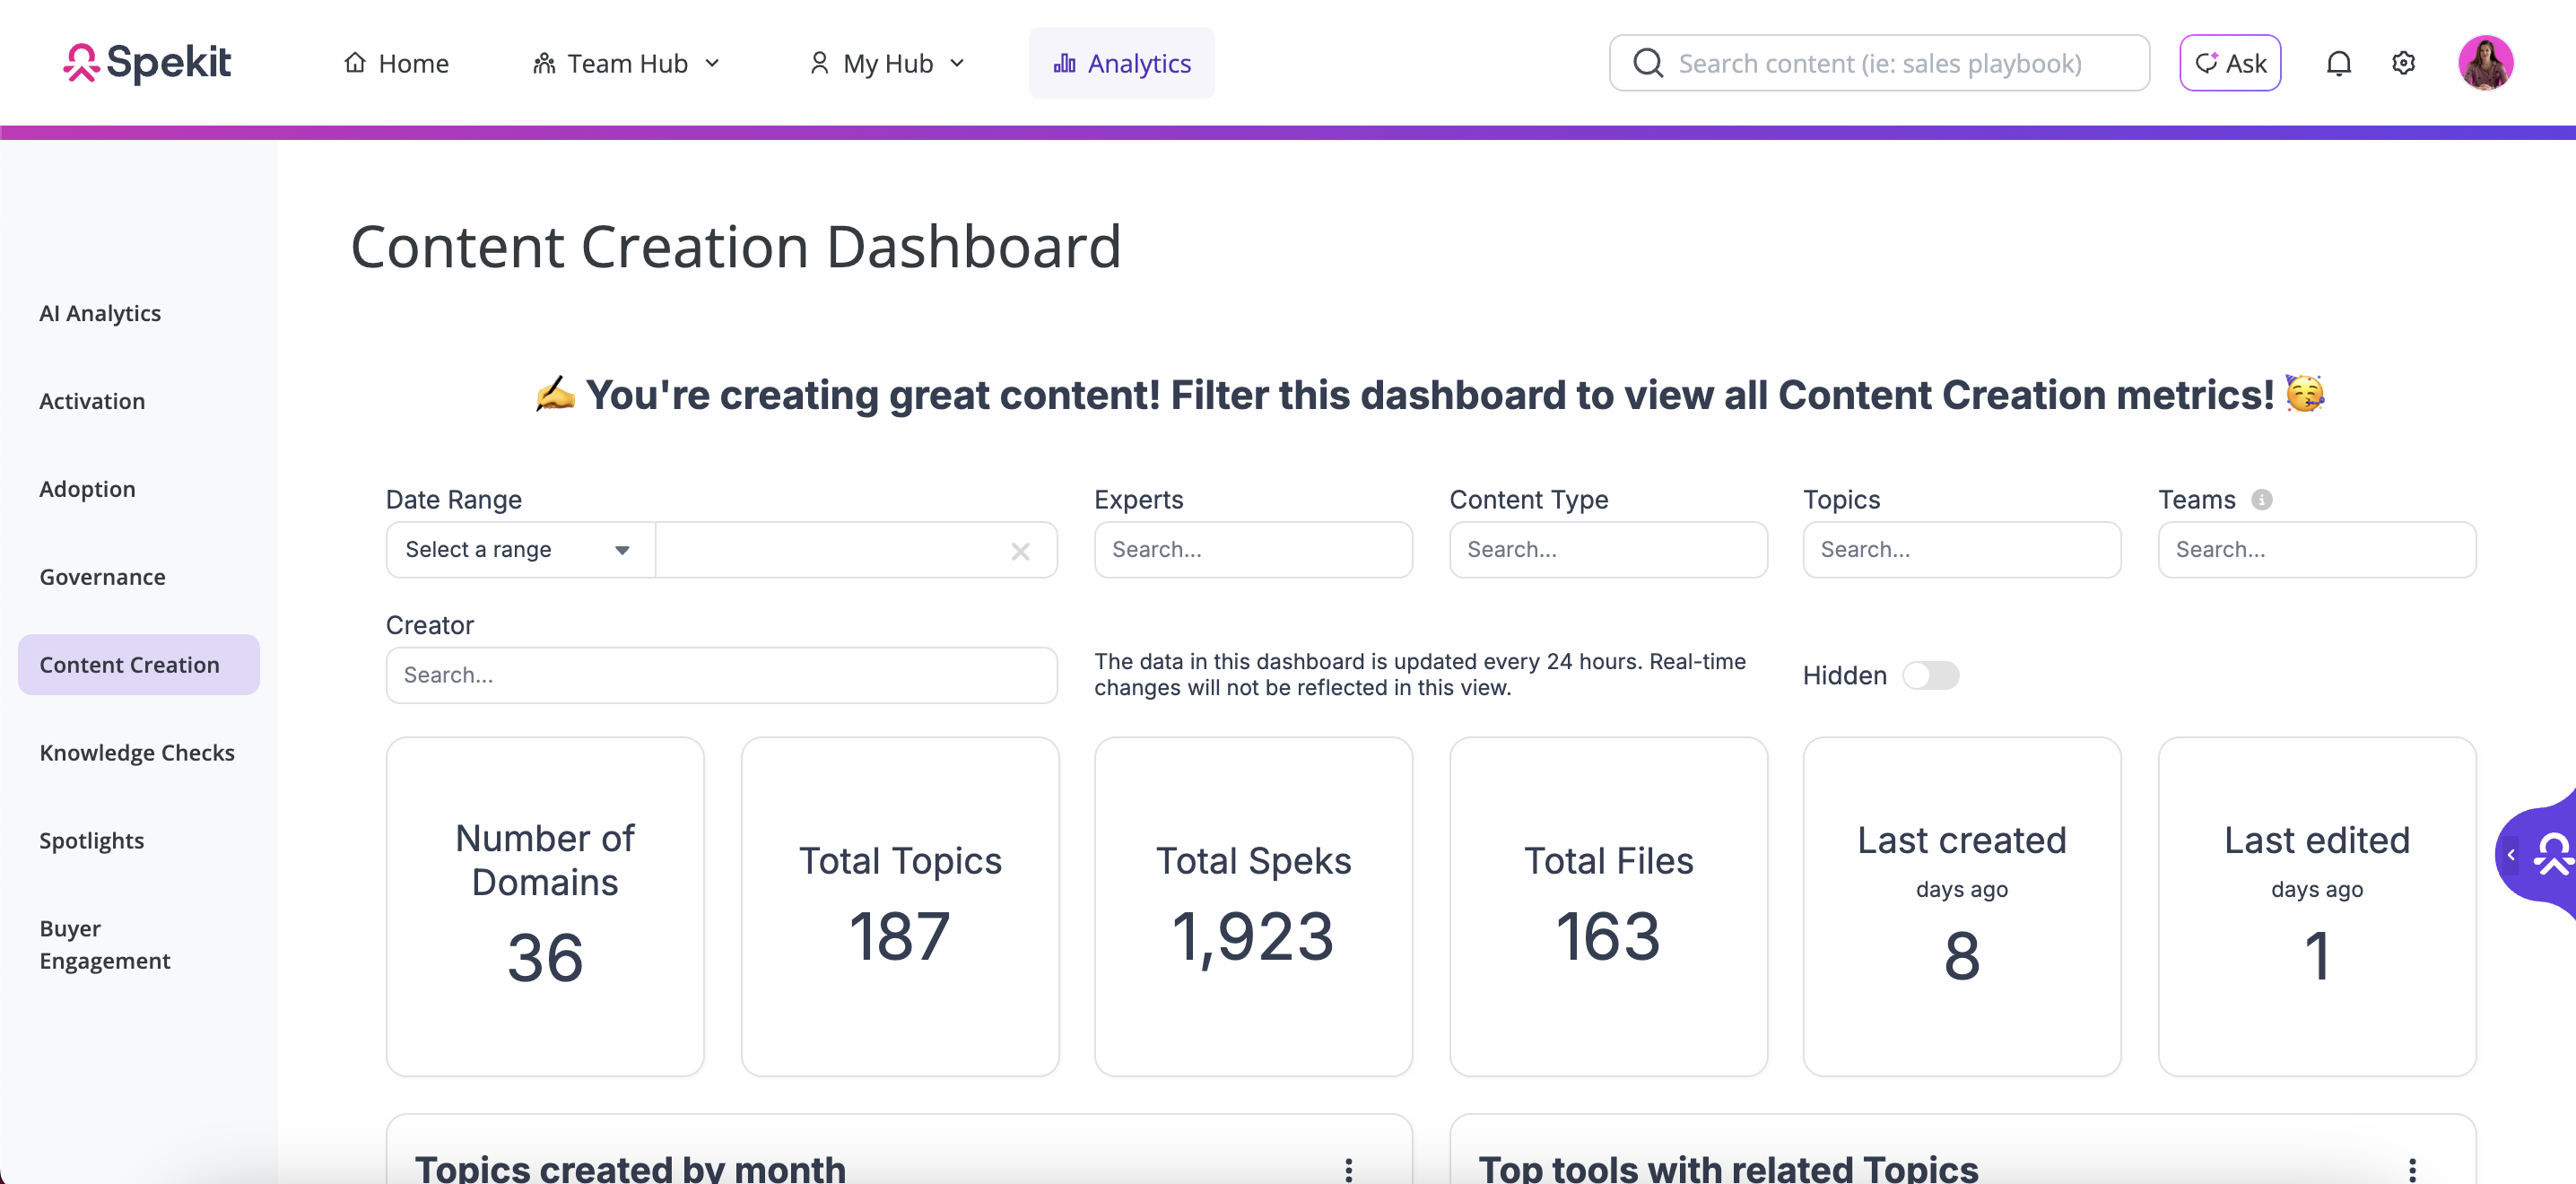Click the Spekit logo
2576x1184 pixels.
tap(147, 63)
